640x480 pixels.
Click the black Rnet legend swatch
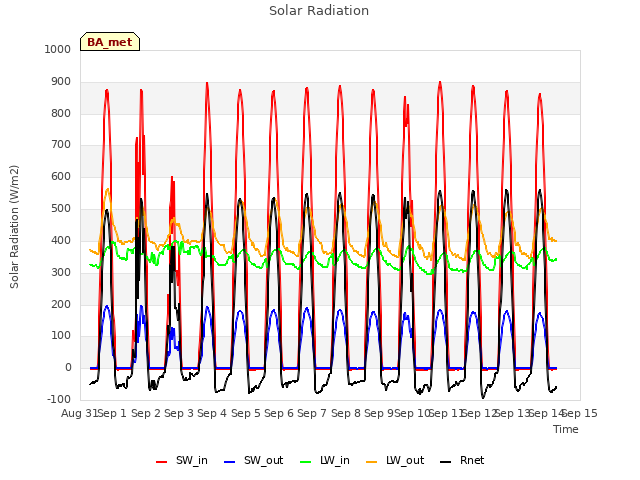445,462
